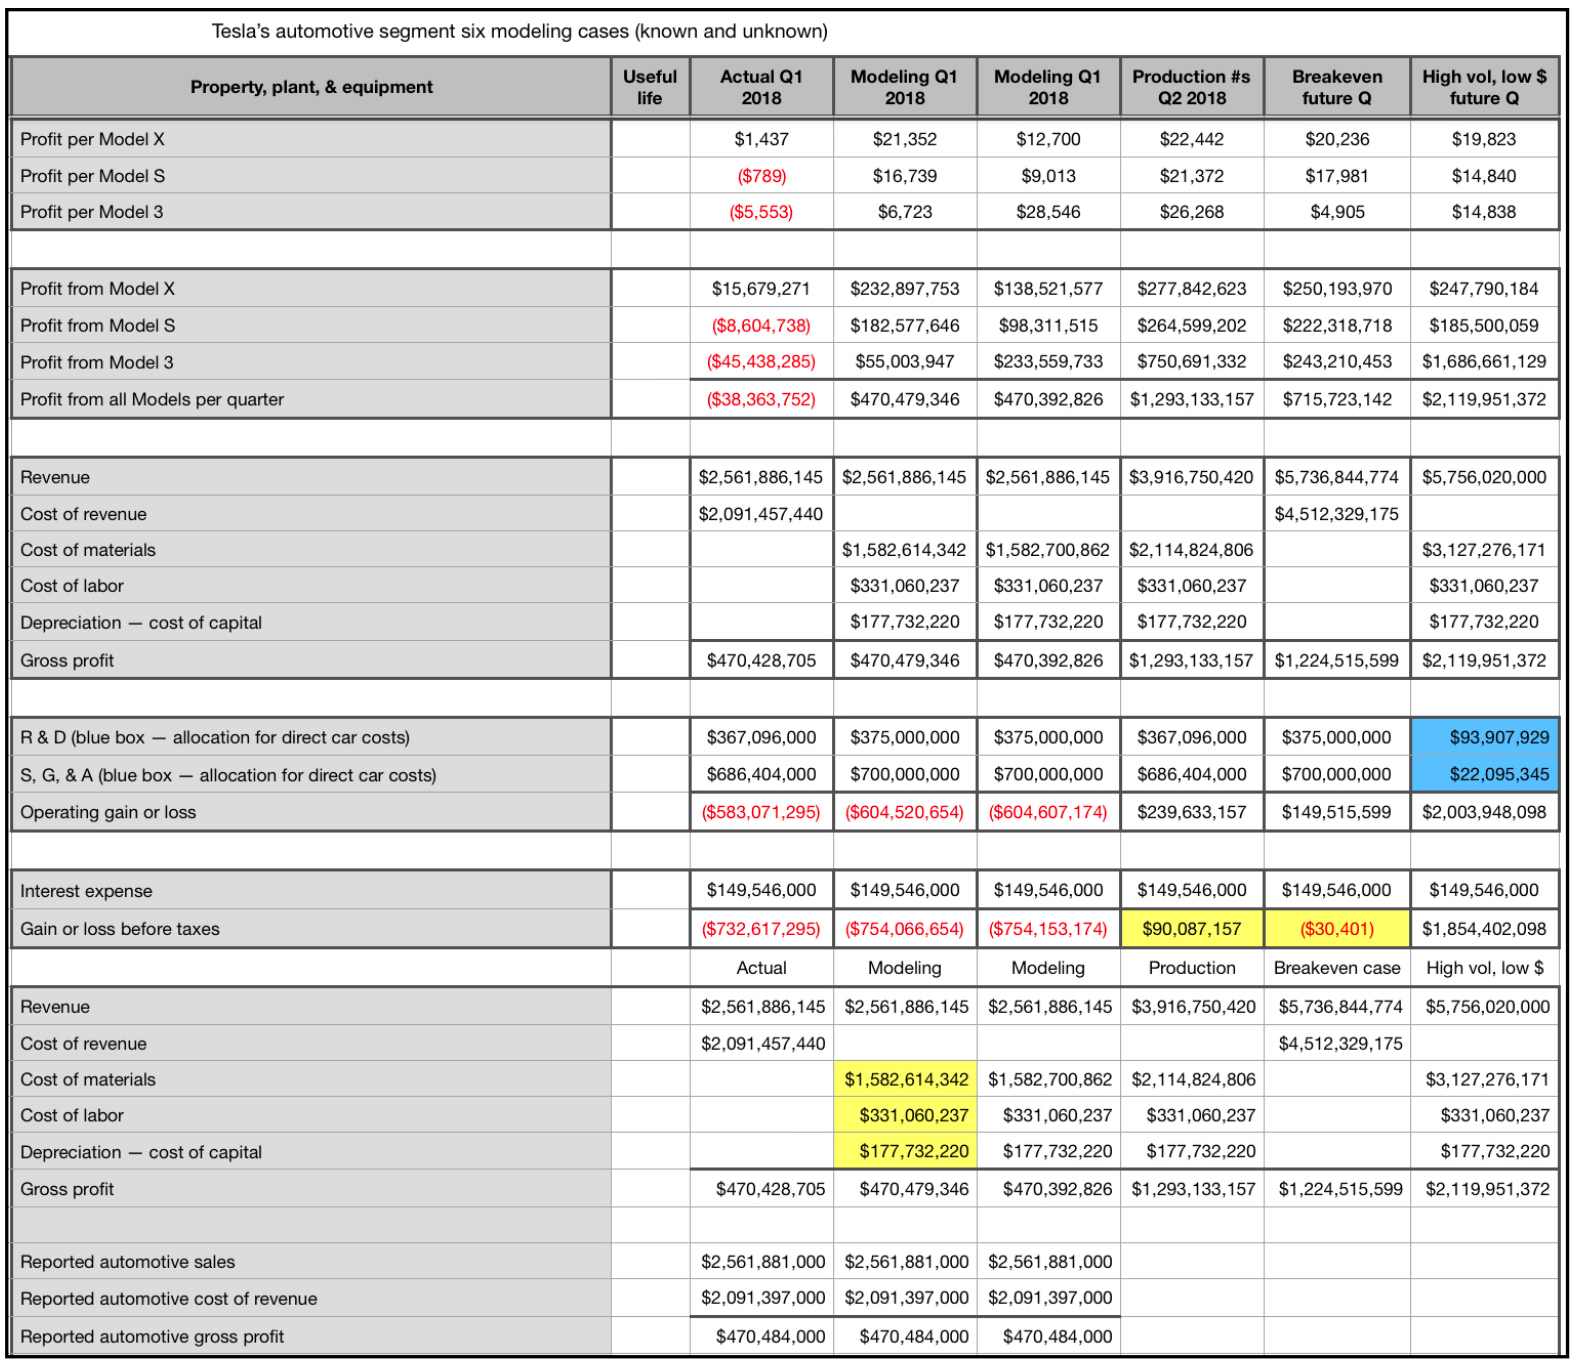Select the "Actual Q1 2018" column header

click(x=761, y=87)
